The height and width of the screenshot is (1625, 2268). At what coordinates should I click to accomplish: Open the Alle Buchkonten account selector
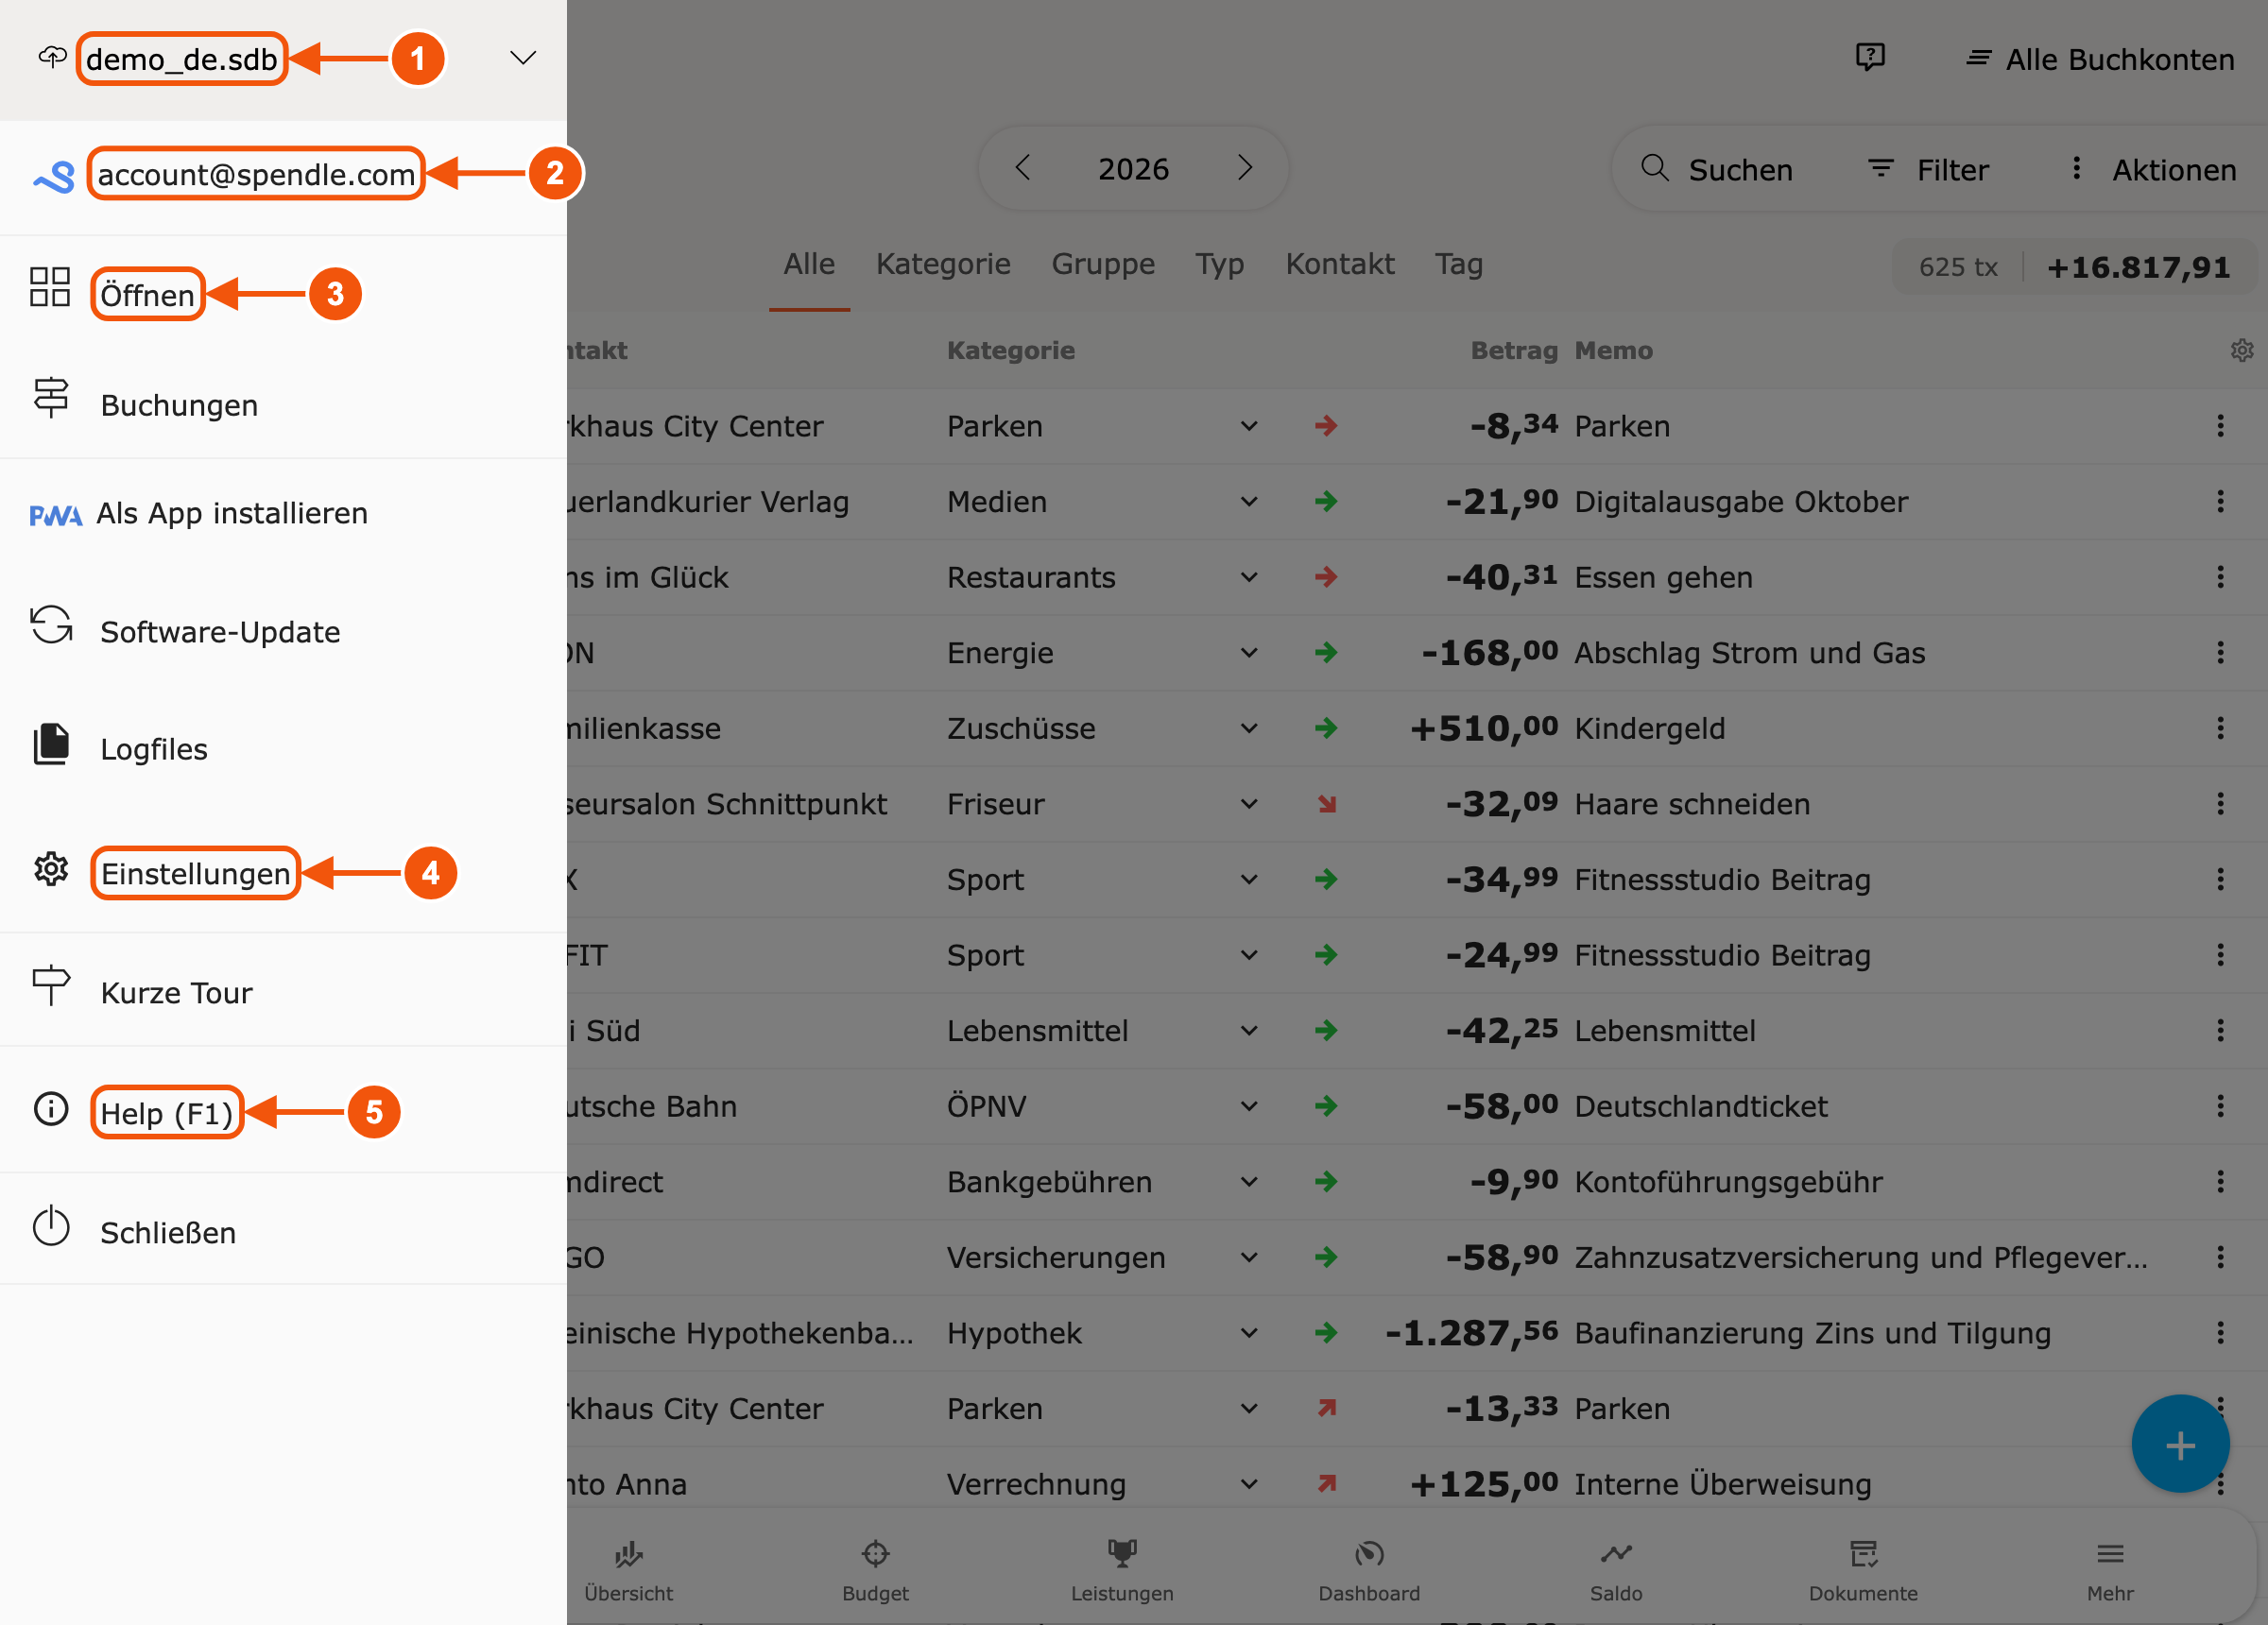[2100, 59]
